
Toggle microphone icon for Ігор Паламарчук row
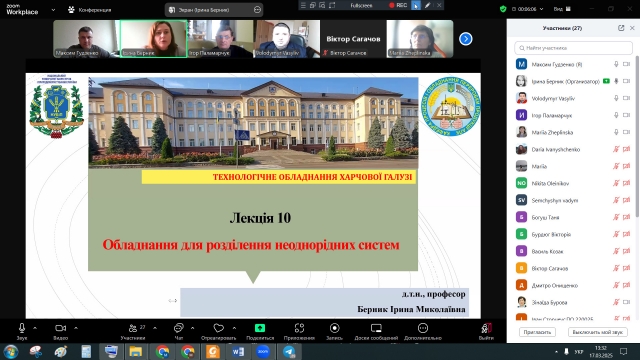616,115
